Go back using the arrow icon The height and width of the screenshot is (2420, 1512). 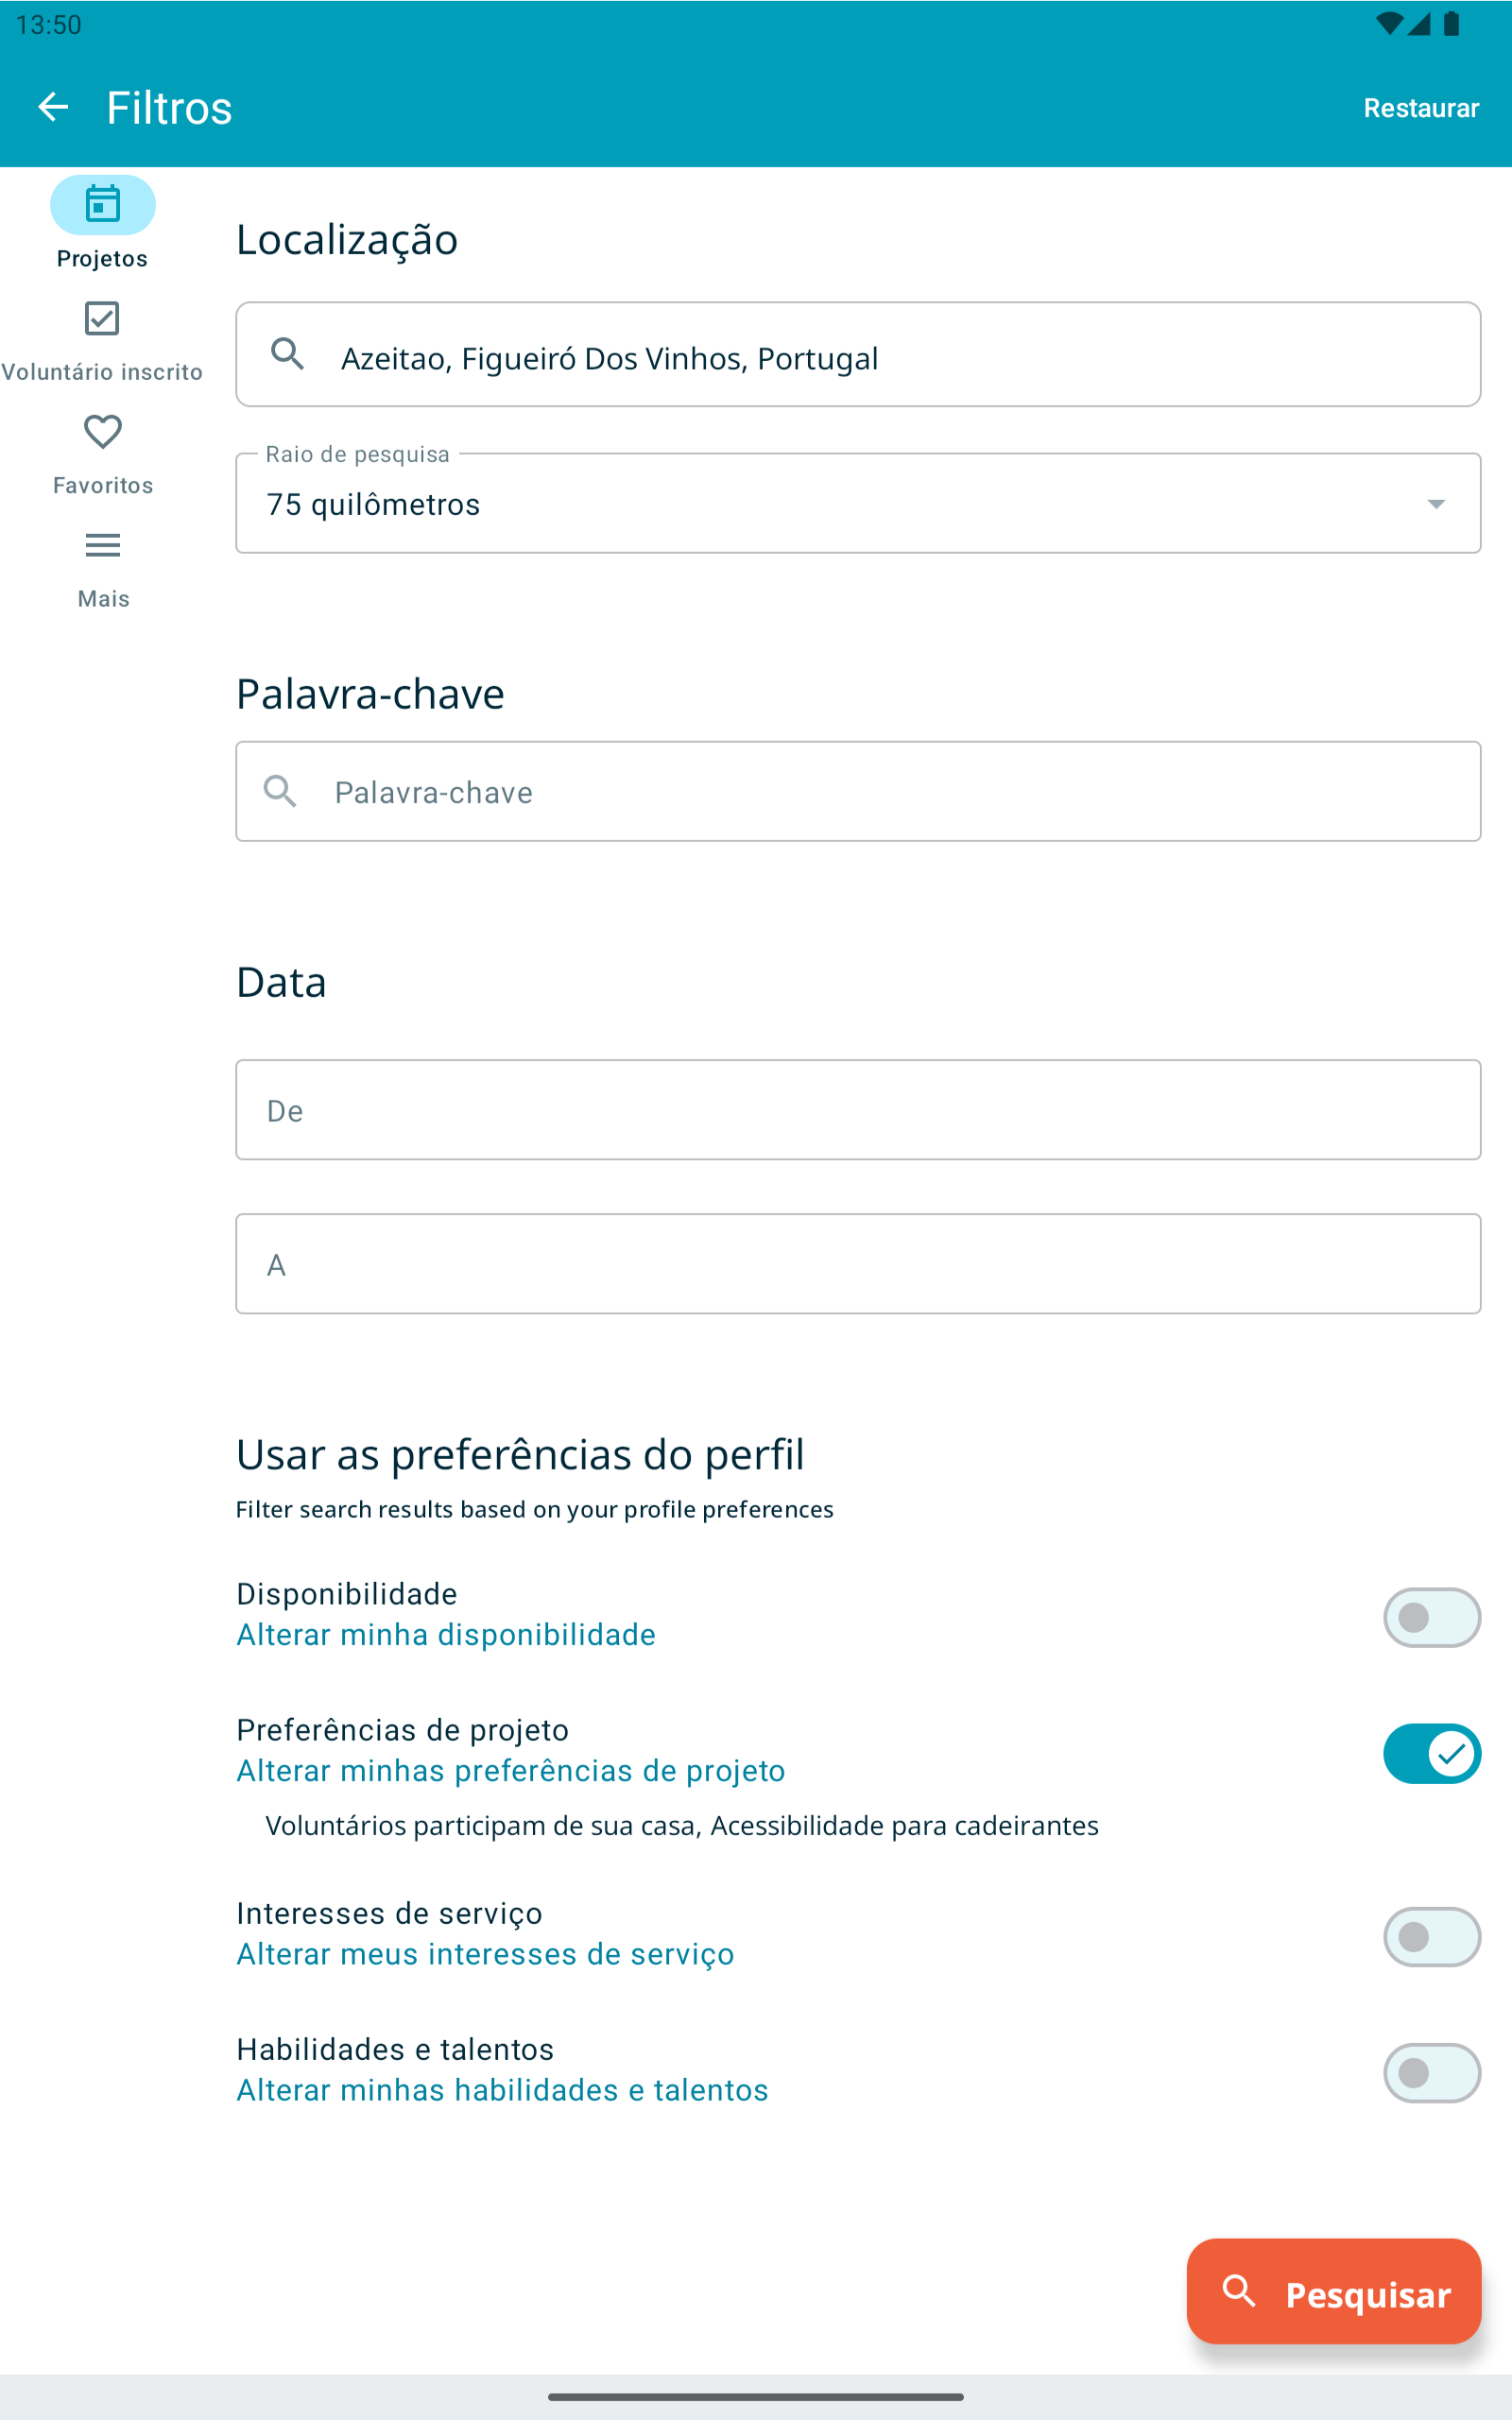pyautogui.click(x=52, y=107)
